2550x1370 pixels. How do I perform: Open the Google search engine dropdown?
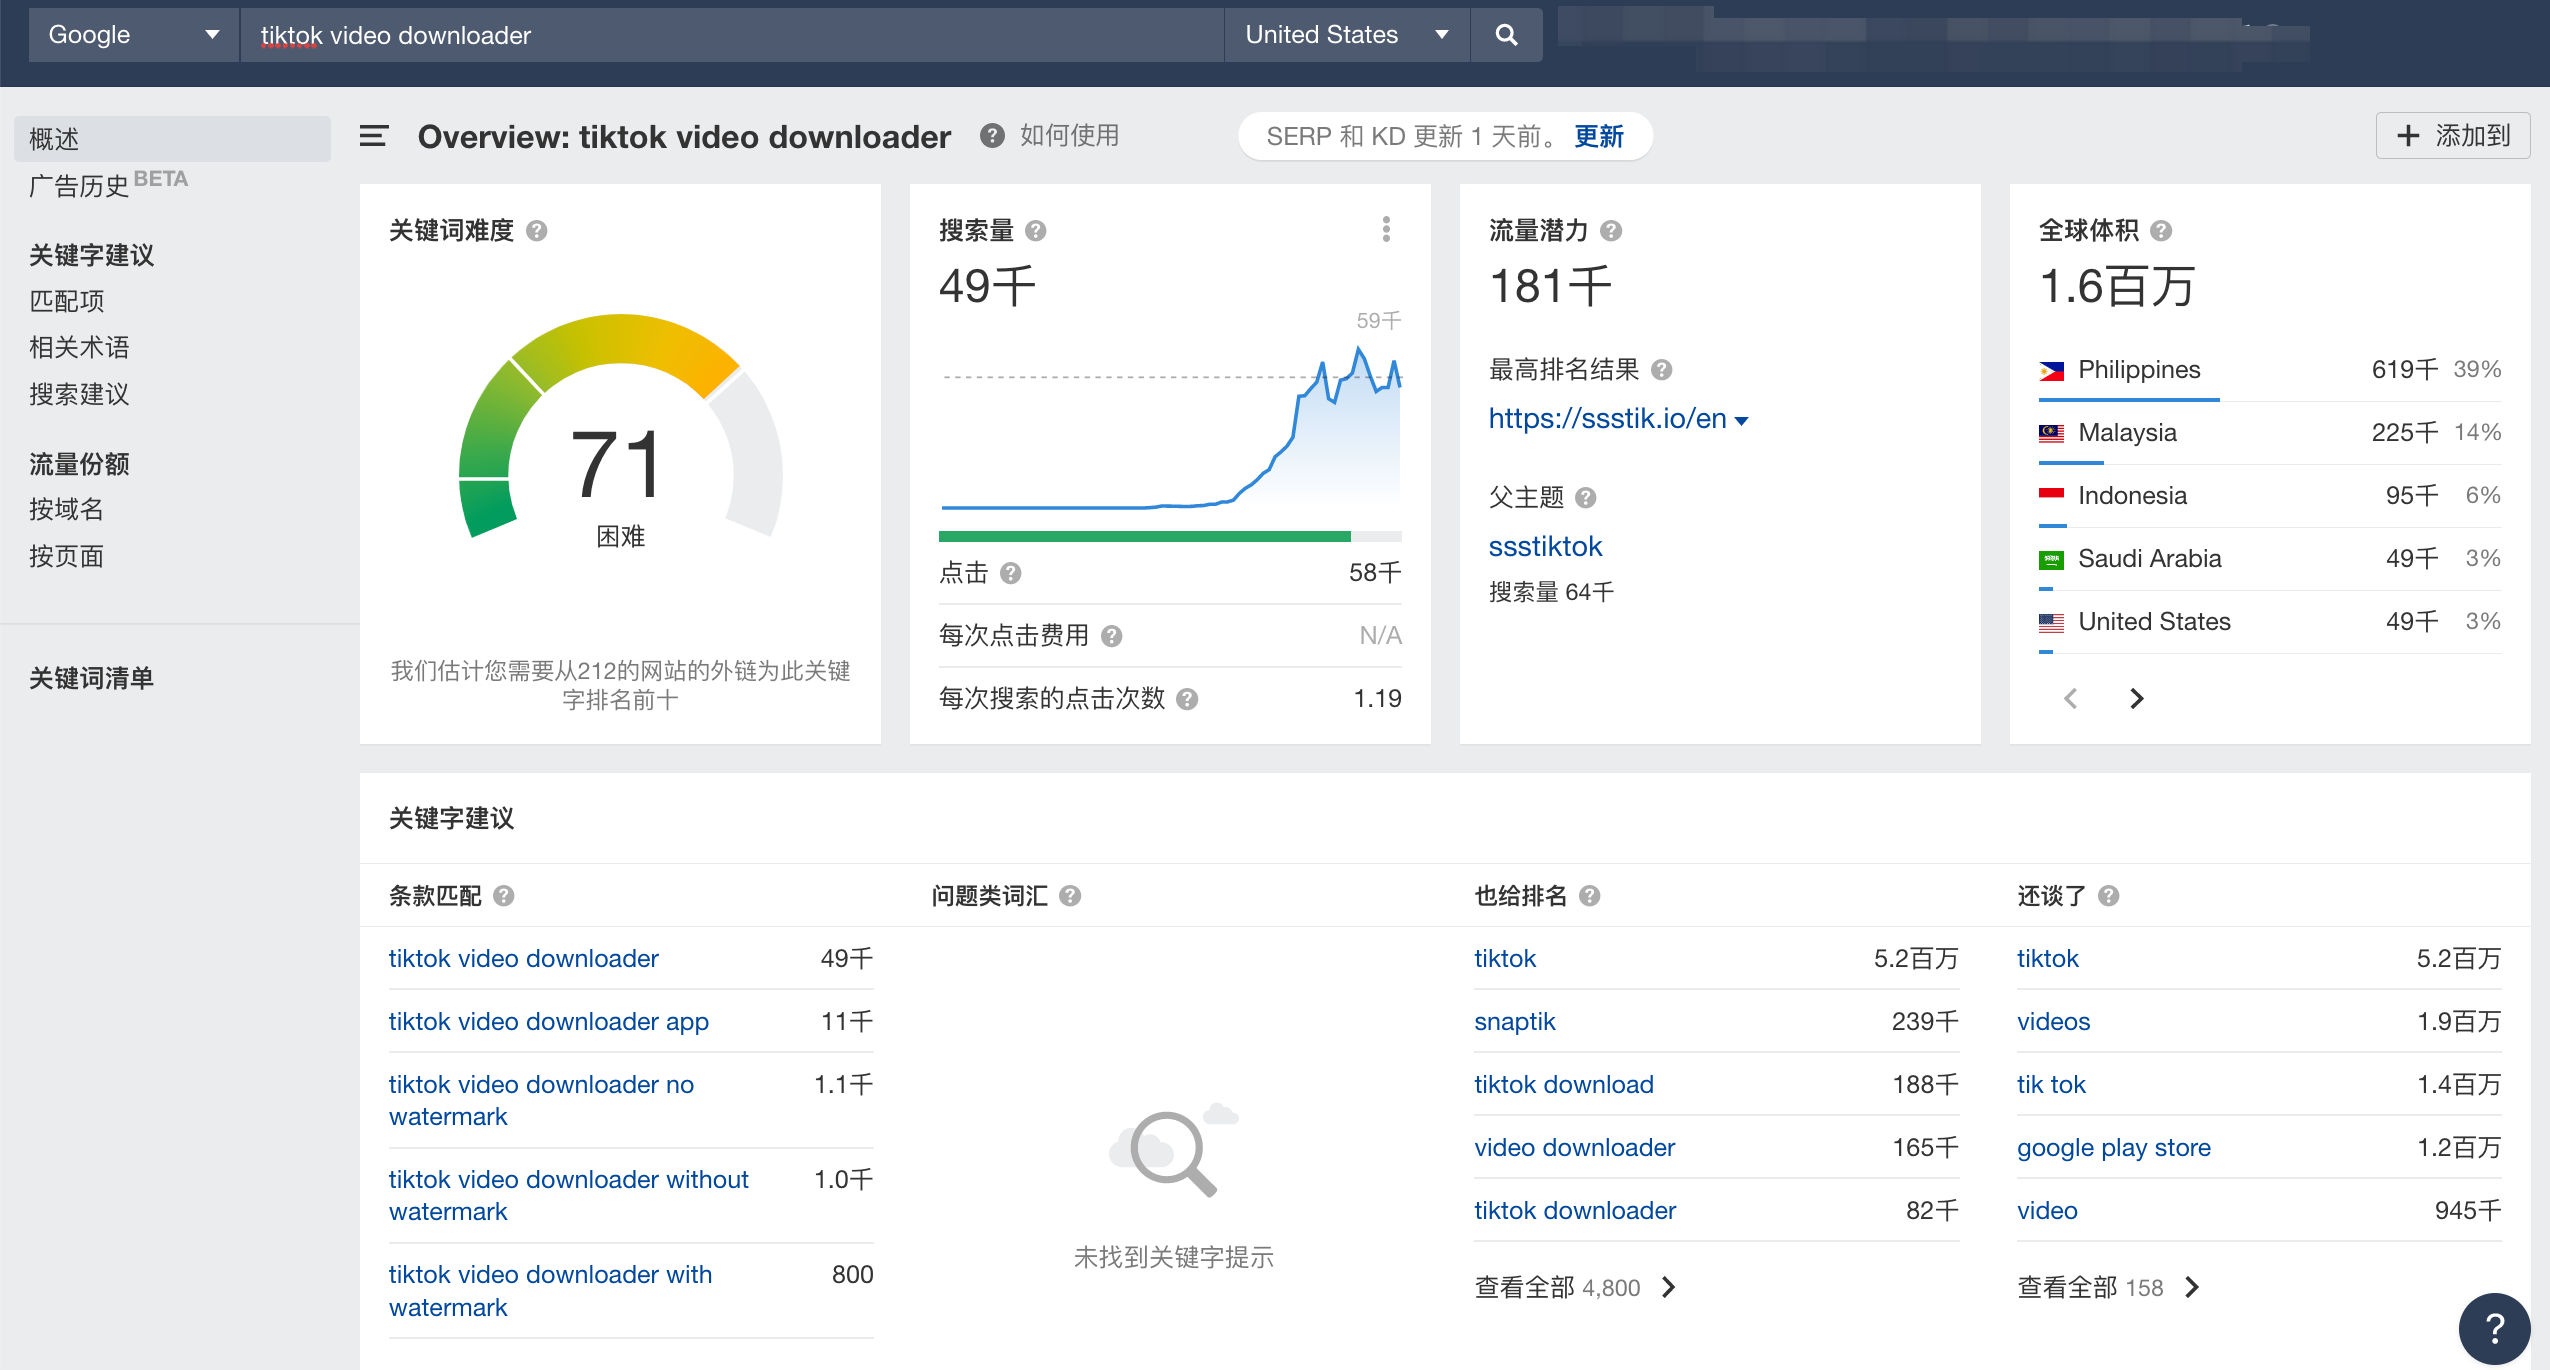point(126,32)
